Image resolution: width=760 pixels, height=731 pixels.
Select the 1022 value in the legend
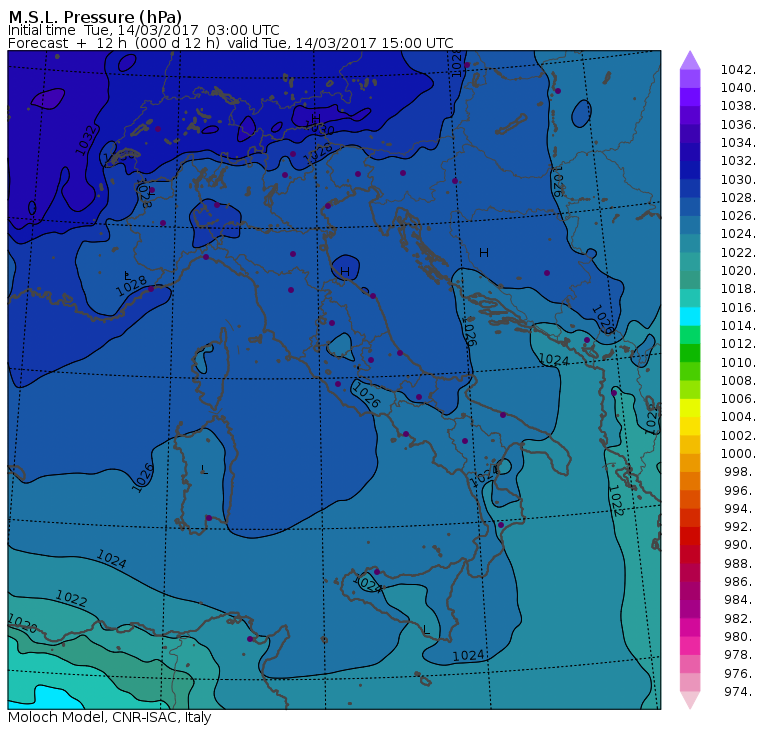[x=738, y=253]
